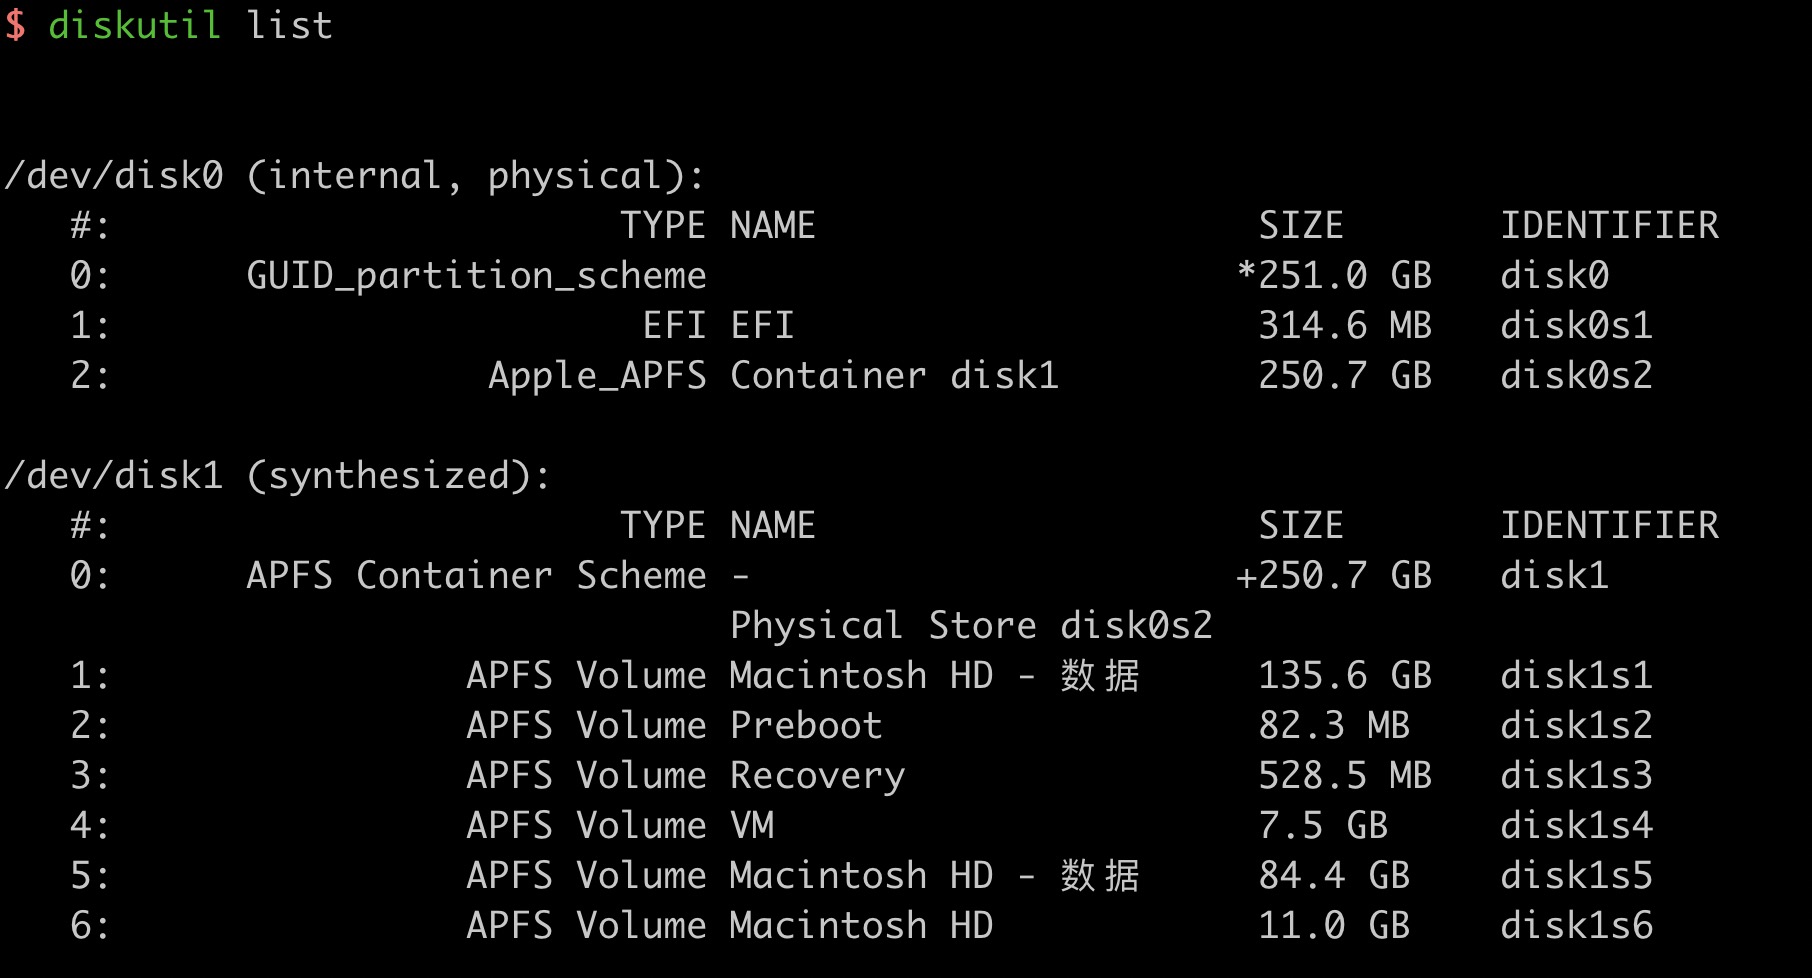
Task: Click the green diskutil command word
Action: click(134, 25)
